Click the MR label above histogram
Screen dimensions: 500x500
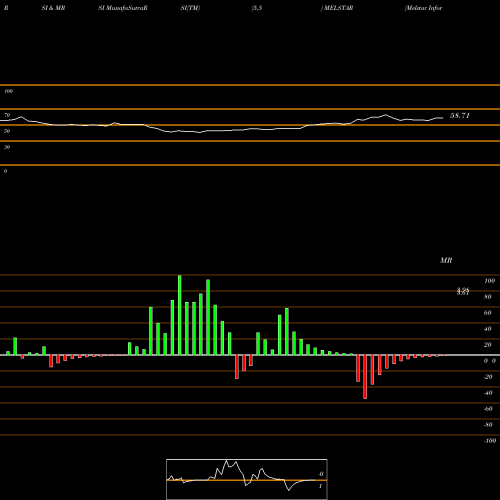click(446, 260)
